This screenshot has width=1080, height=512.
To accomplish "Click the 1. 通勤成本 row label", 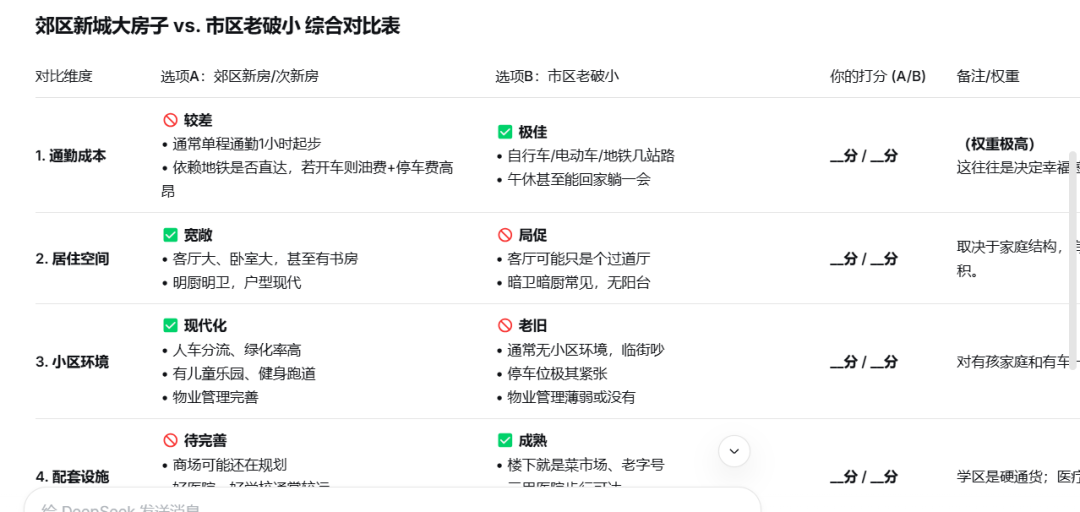I will pos(71,156).
